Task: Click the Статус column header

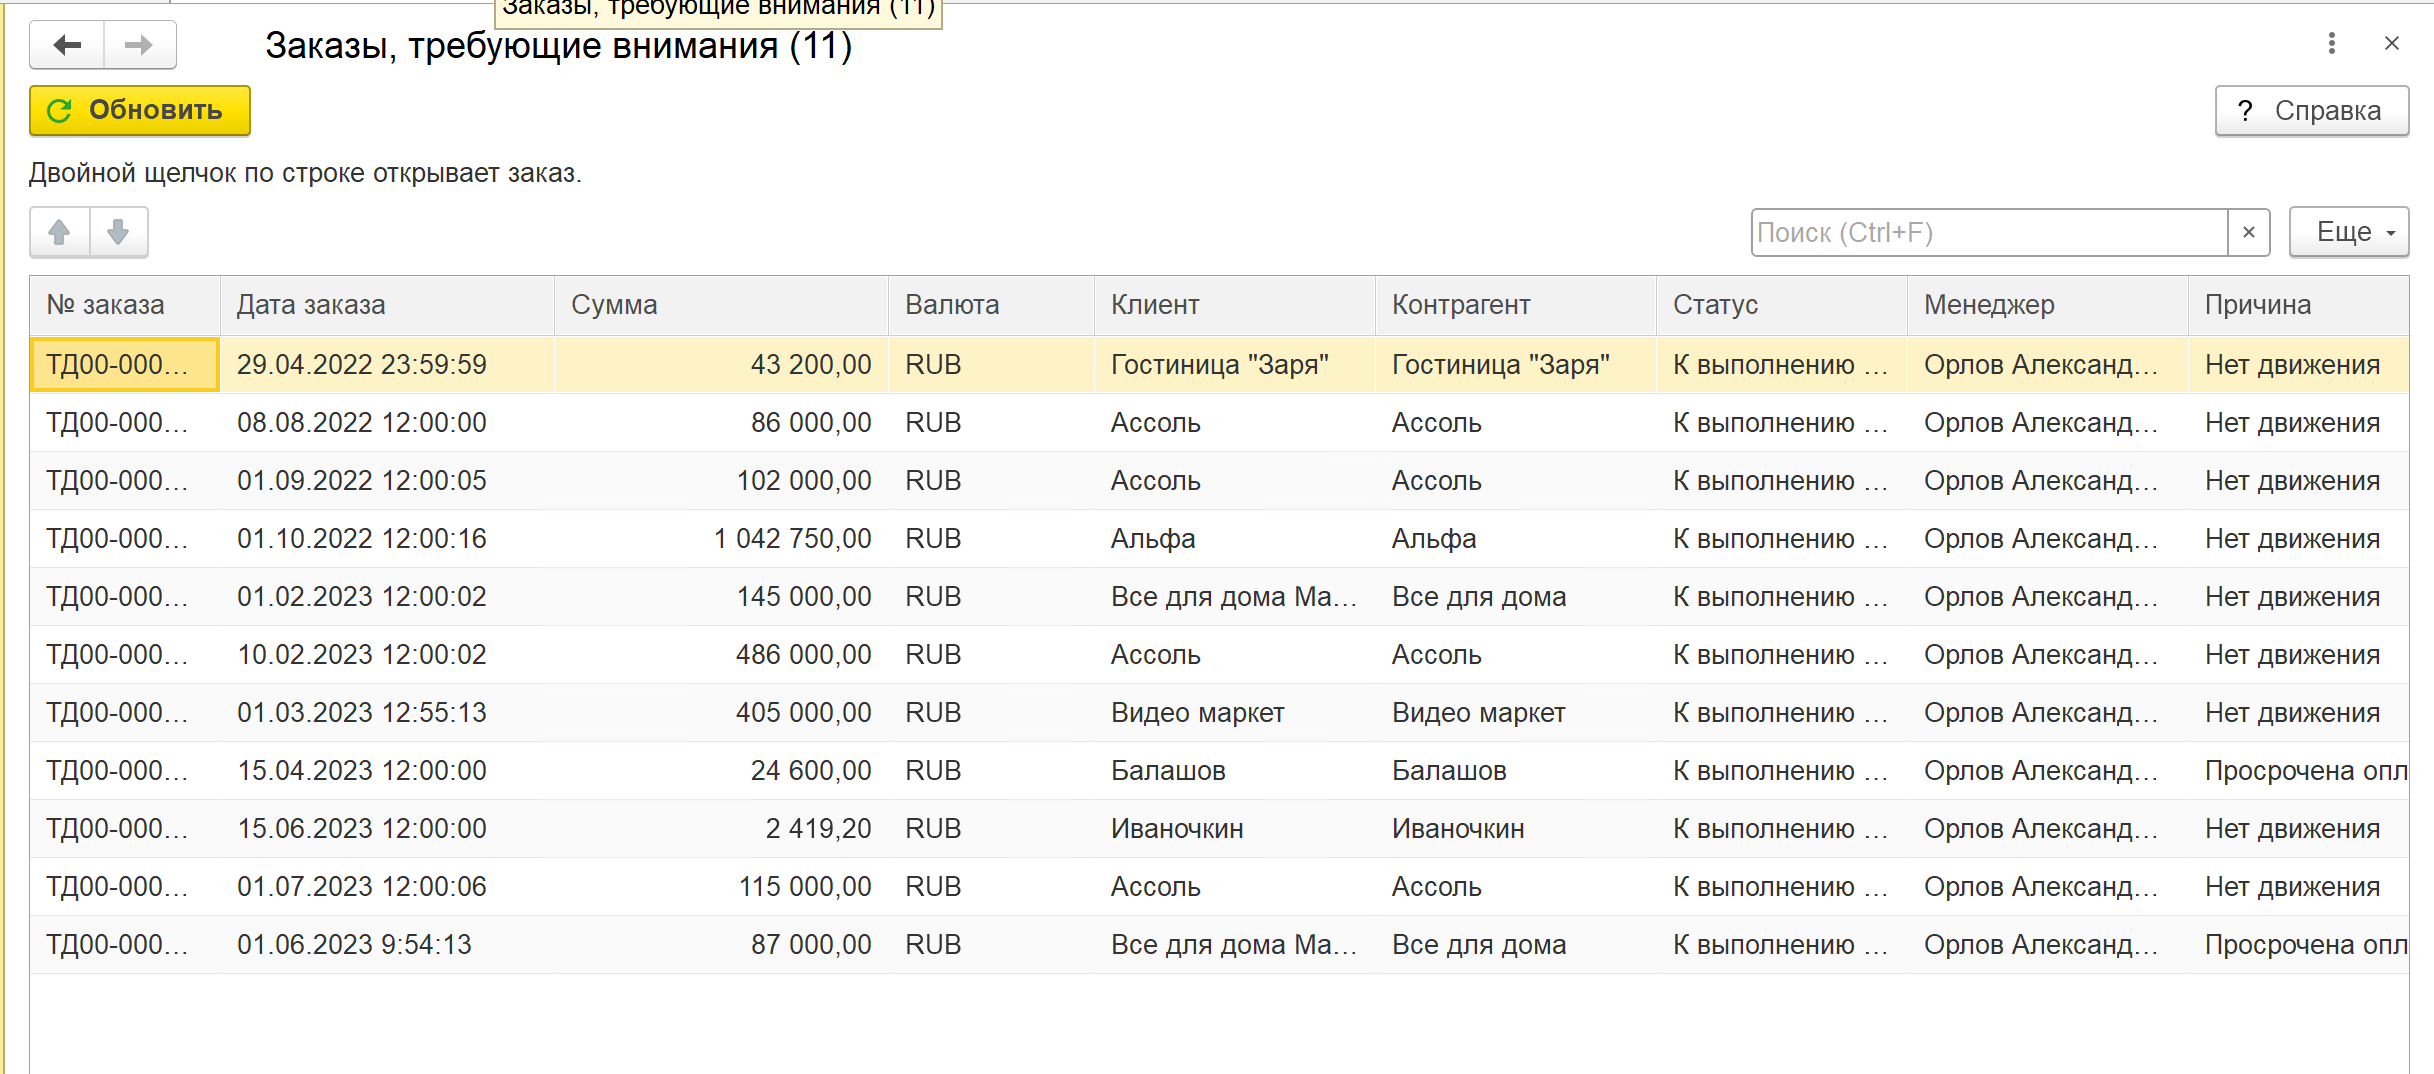Action: coord(1782,305)
